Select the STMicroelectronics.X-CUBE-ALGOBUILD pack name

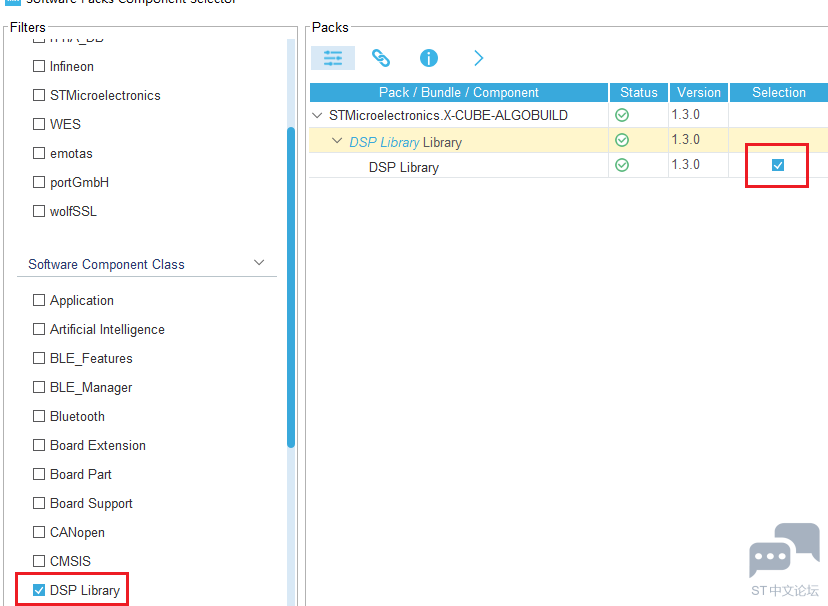pos(448,115)
